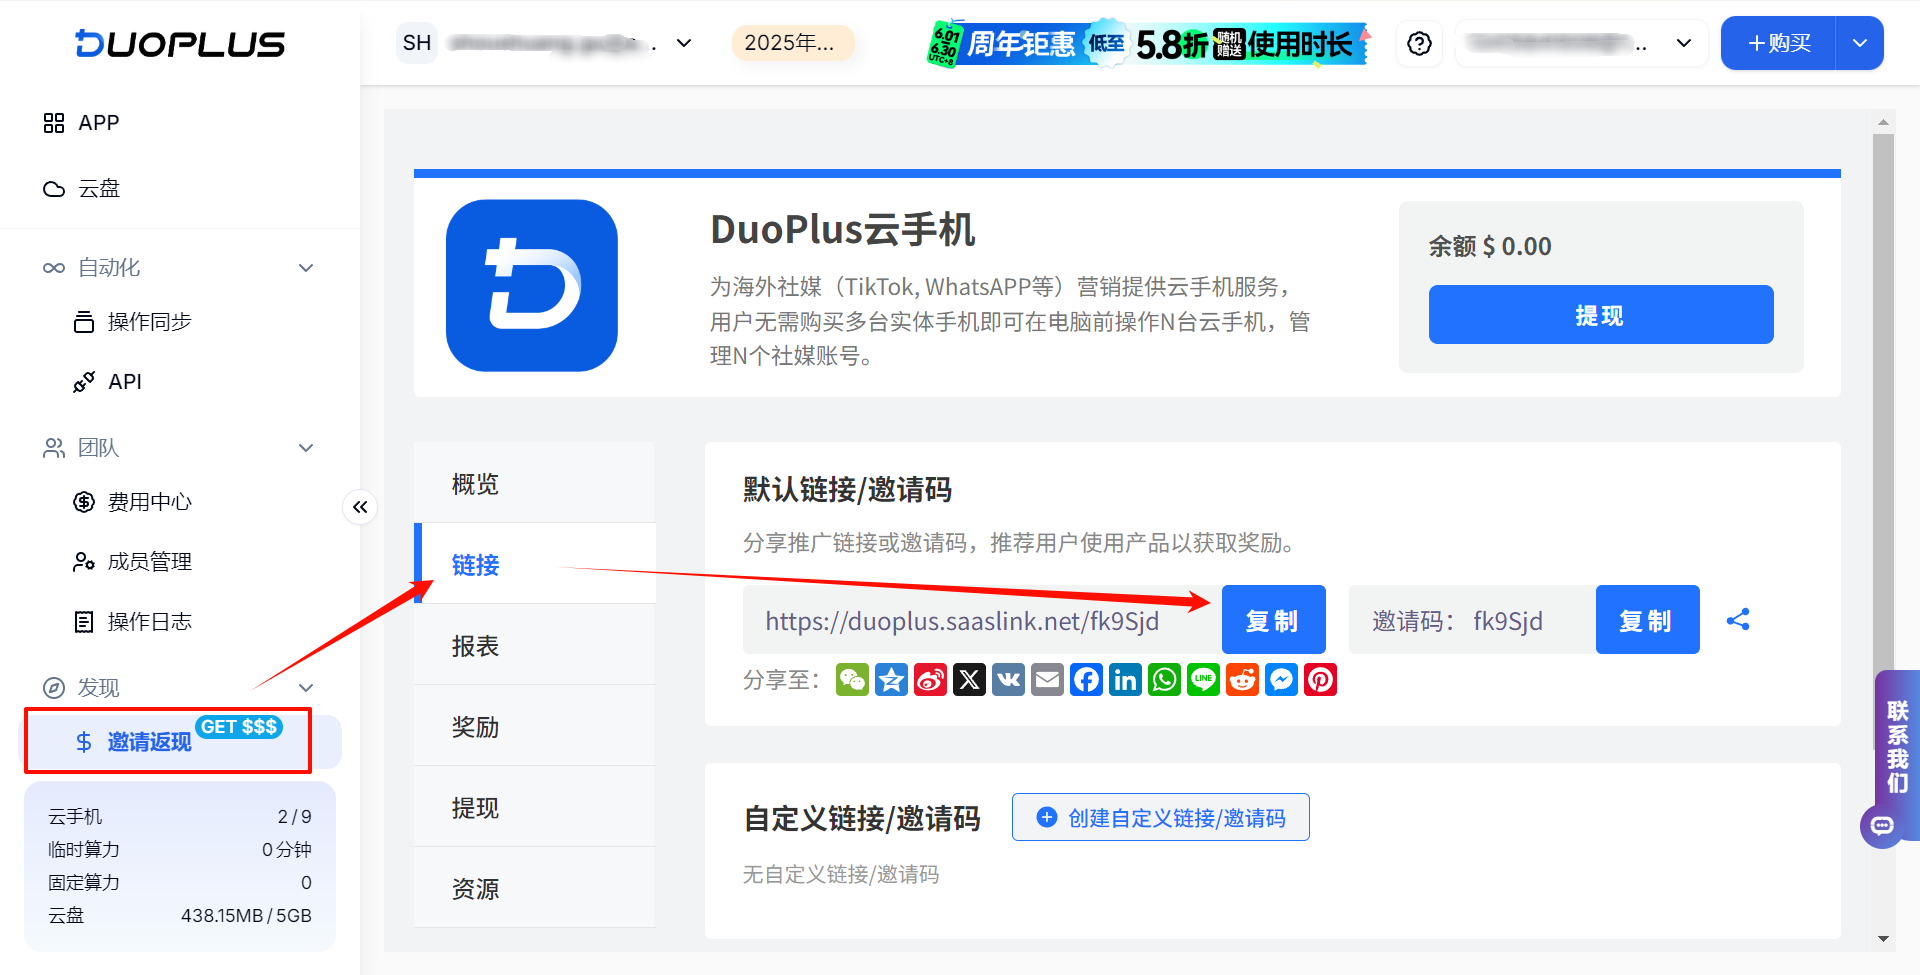The width and height of the screenshot is (1920, 975).
Task: Click 创建自定义链接/邀请码 button
Action: (x=1160, y=818)
